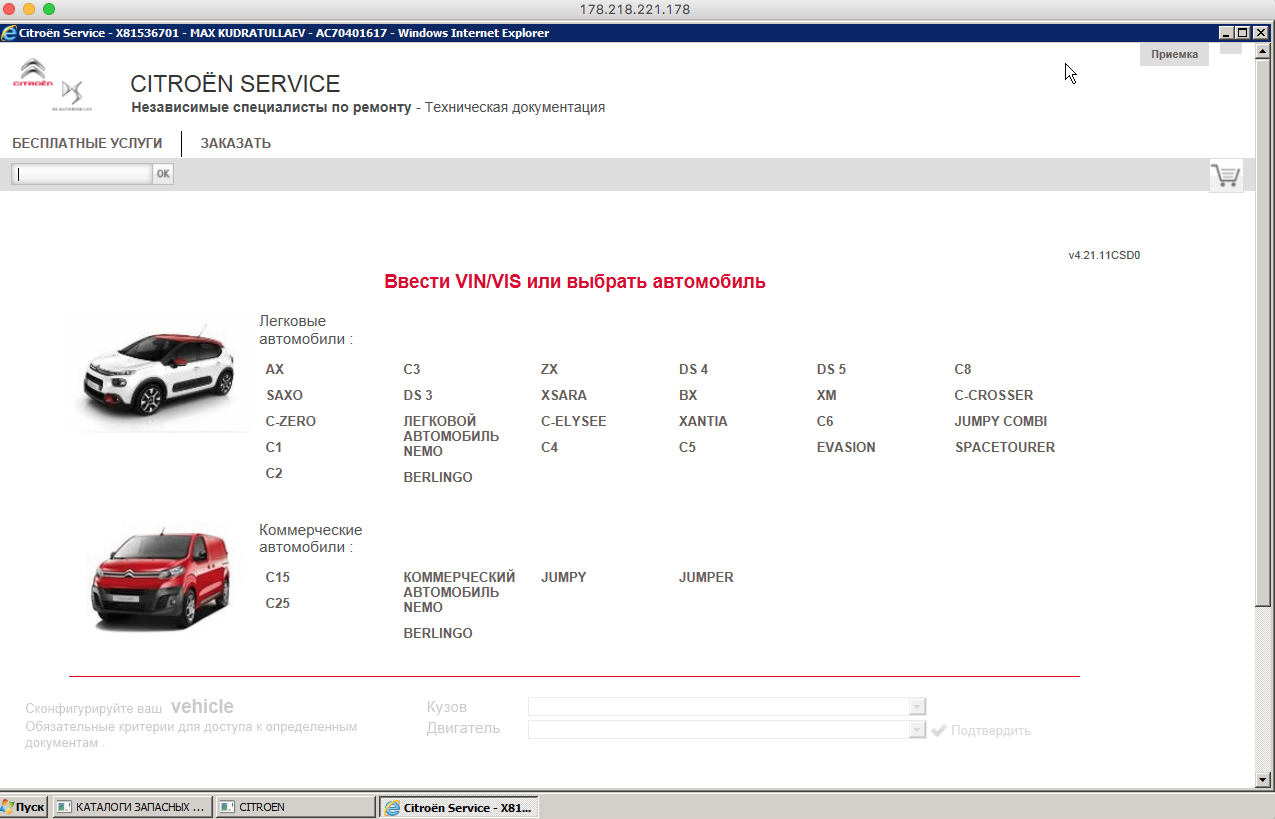This screenshot has width=1275, height=819.
Task: Choose the JUMPER commercial vehicle link
Action: (706, 577)
